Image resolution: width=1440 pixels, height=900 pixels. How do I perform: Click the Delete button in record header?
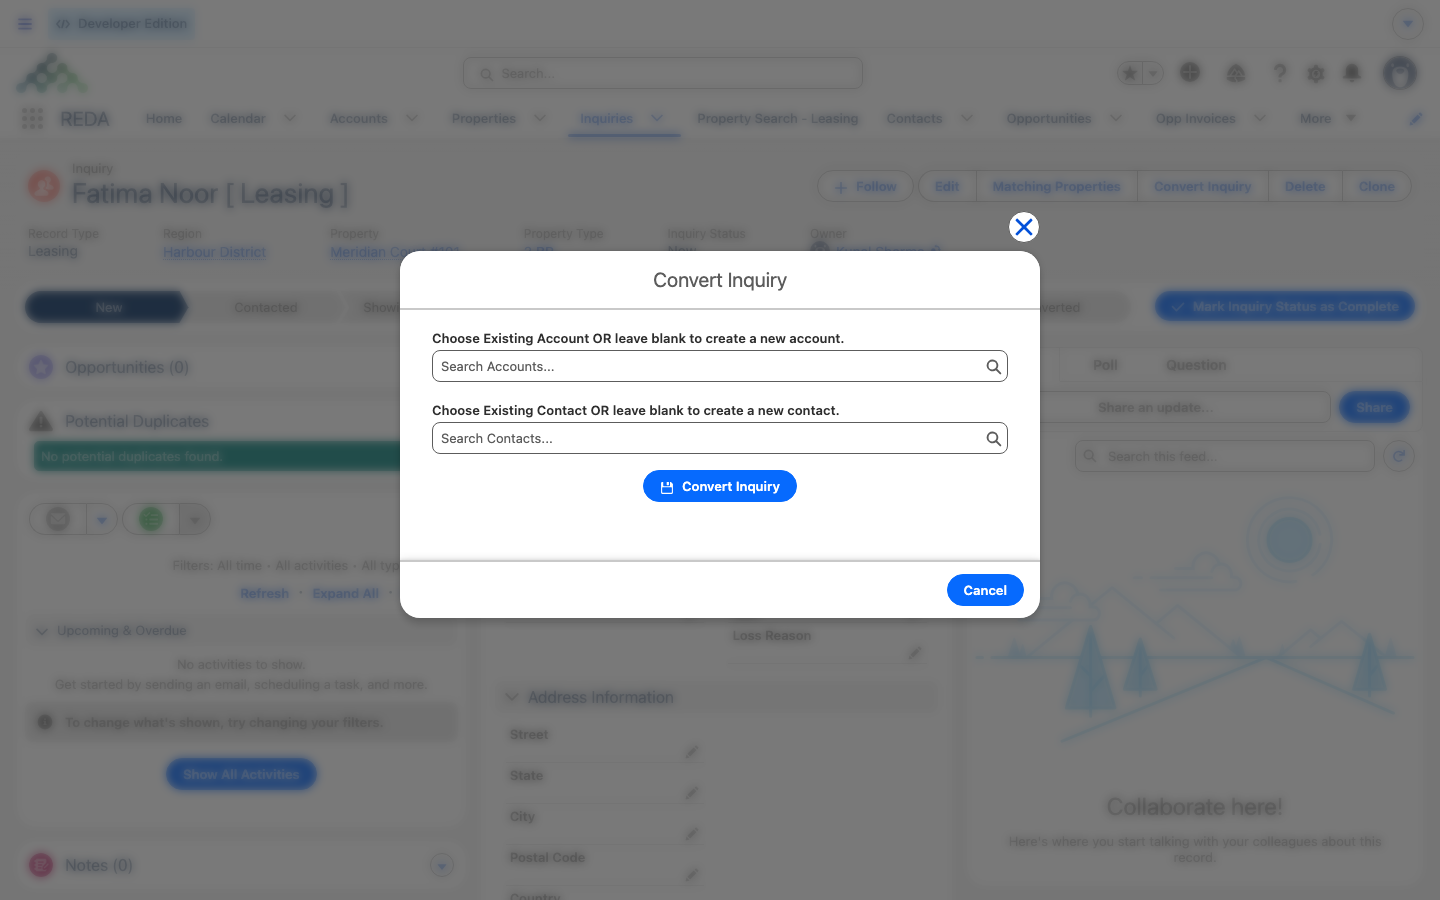[x=1304, y=187]
